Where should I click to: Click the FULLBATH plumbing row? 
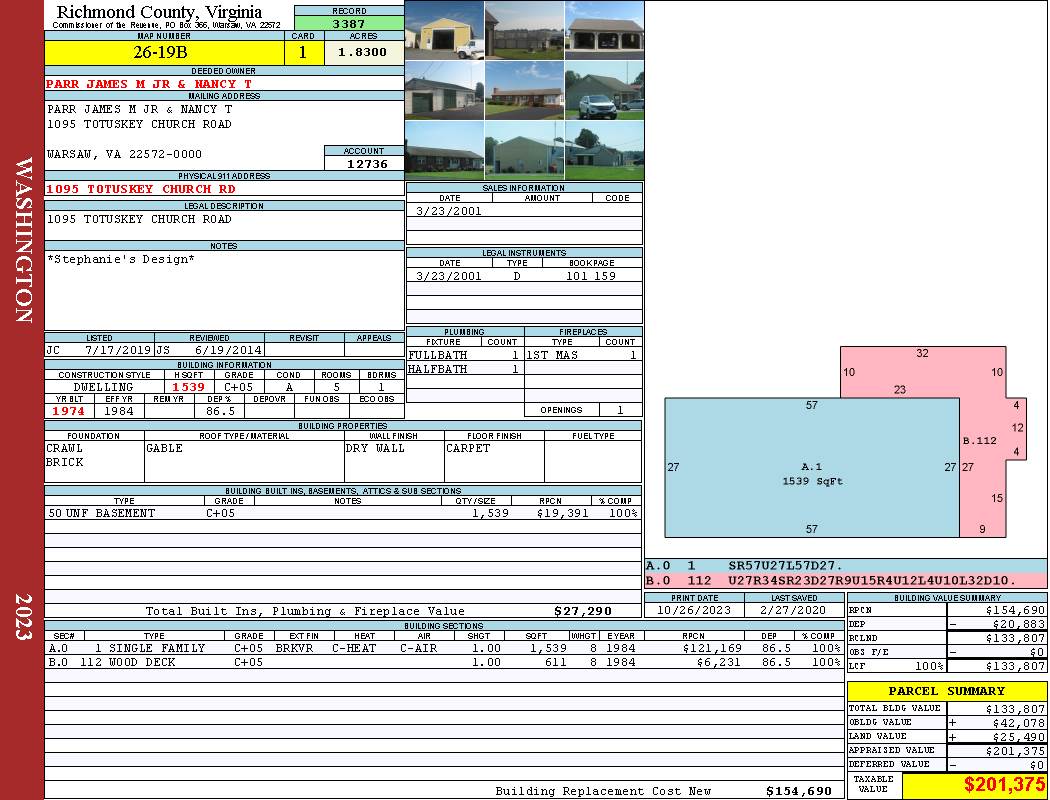(465, 355)
